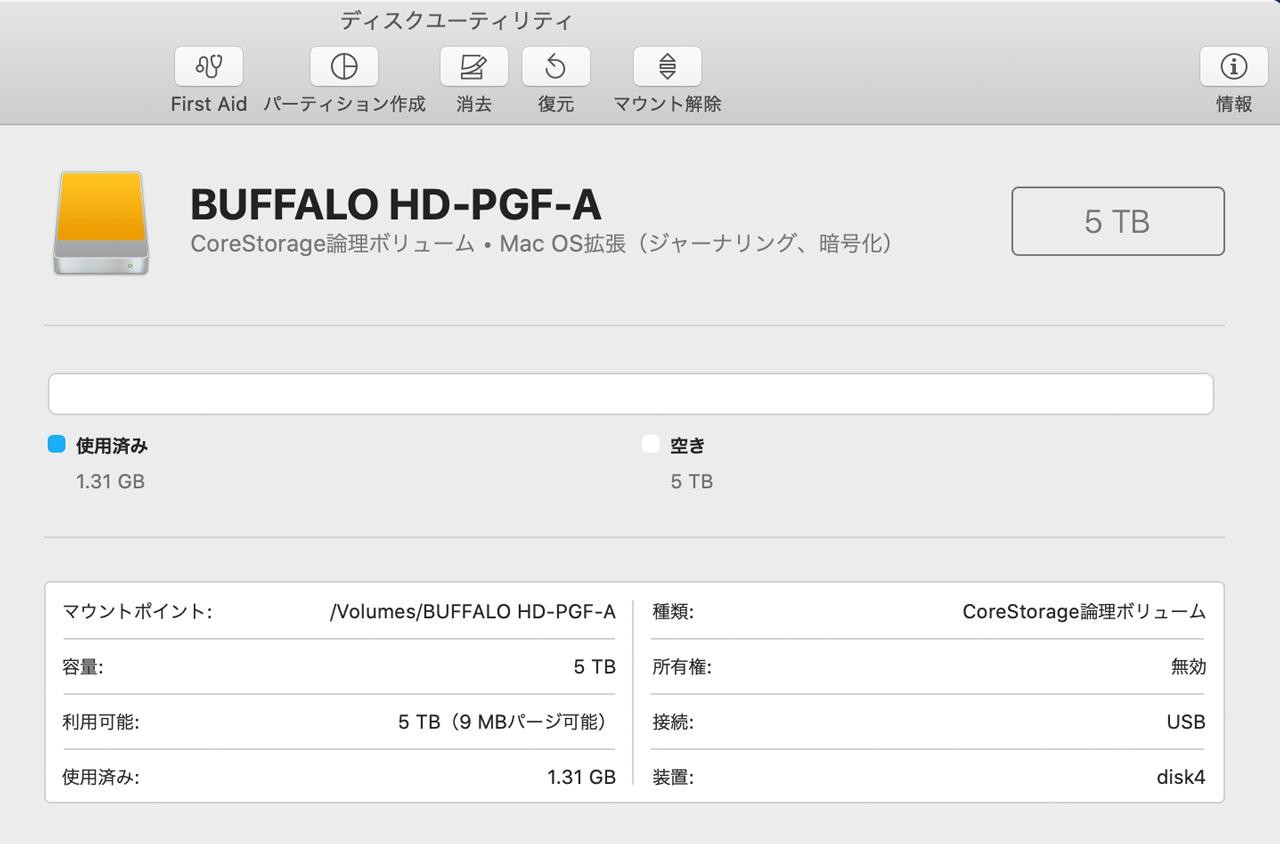
Task: Click the 接続 row label
Action: (x=673, y=722)
